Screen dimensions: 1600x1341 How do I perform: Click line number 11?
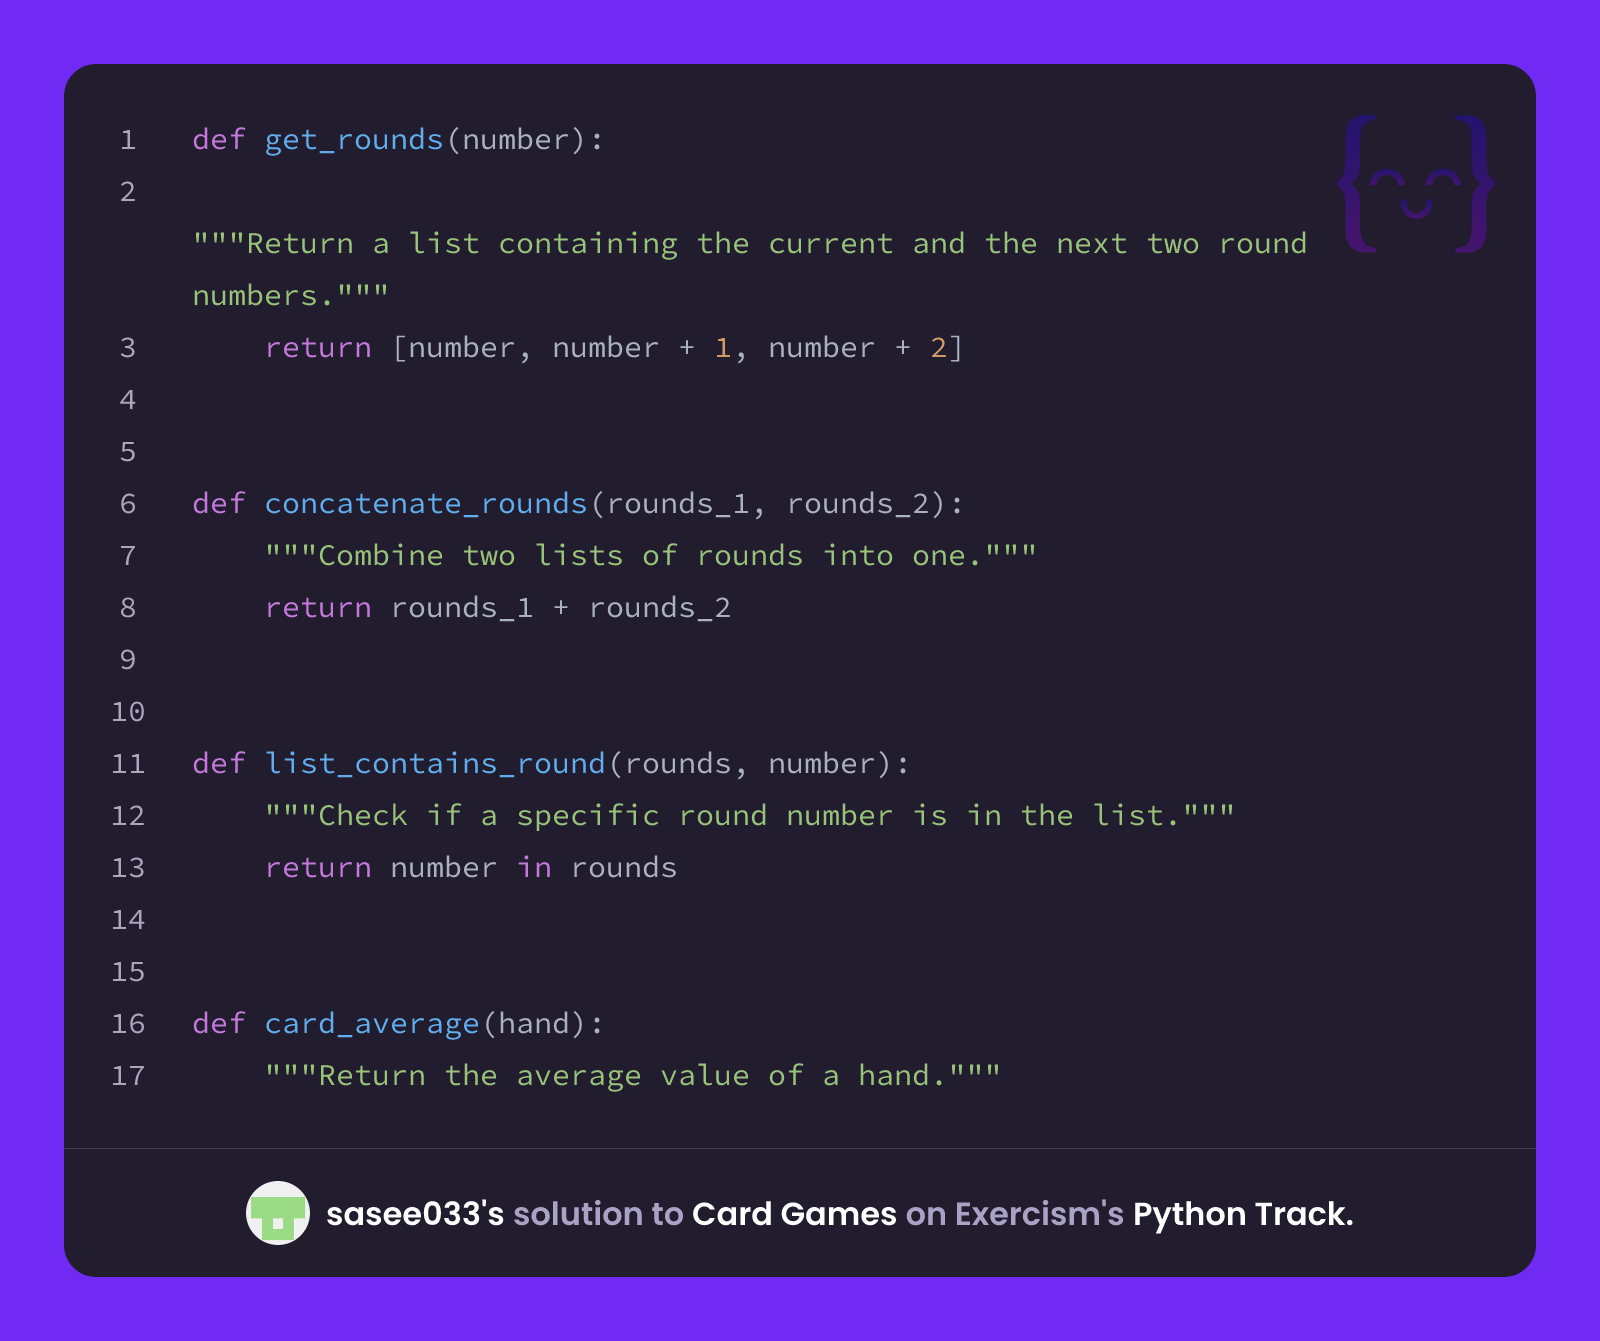128,764
